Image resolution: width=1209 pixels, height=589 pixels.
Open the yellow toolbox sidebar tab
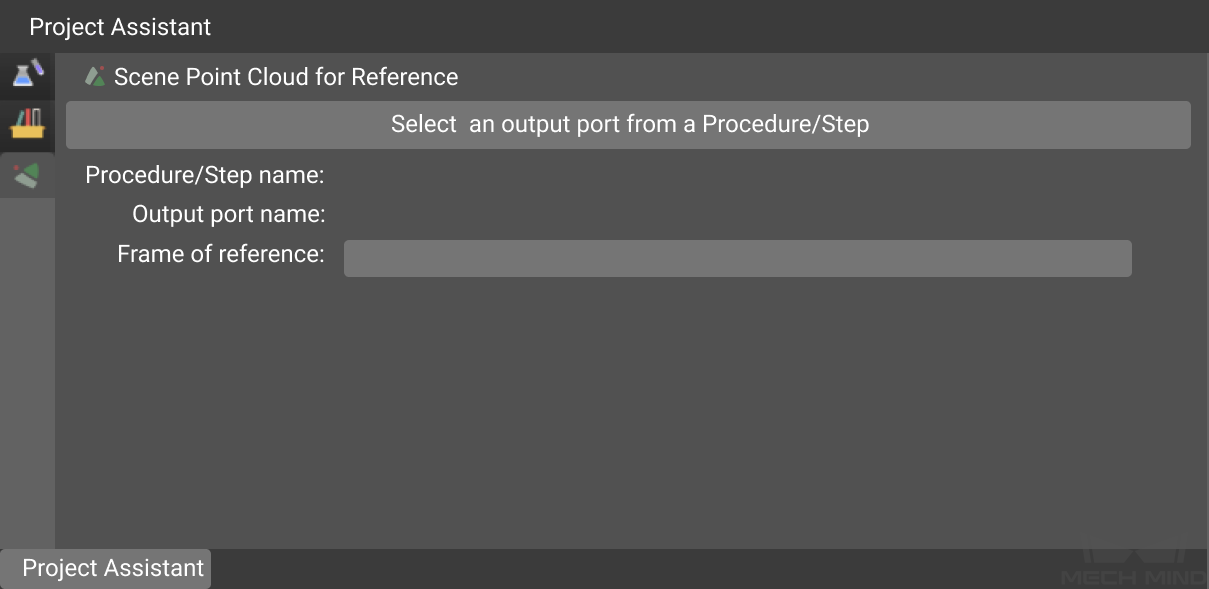27,124
